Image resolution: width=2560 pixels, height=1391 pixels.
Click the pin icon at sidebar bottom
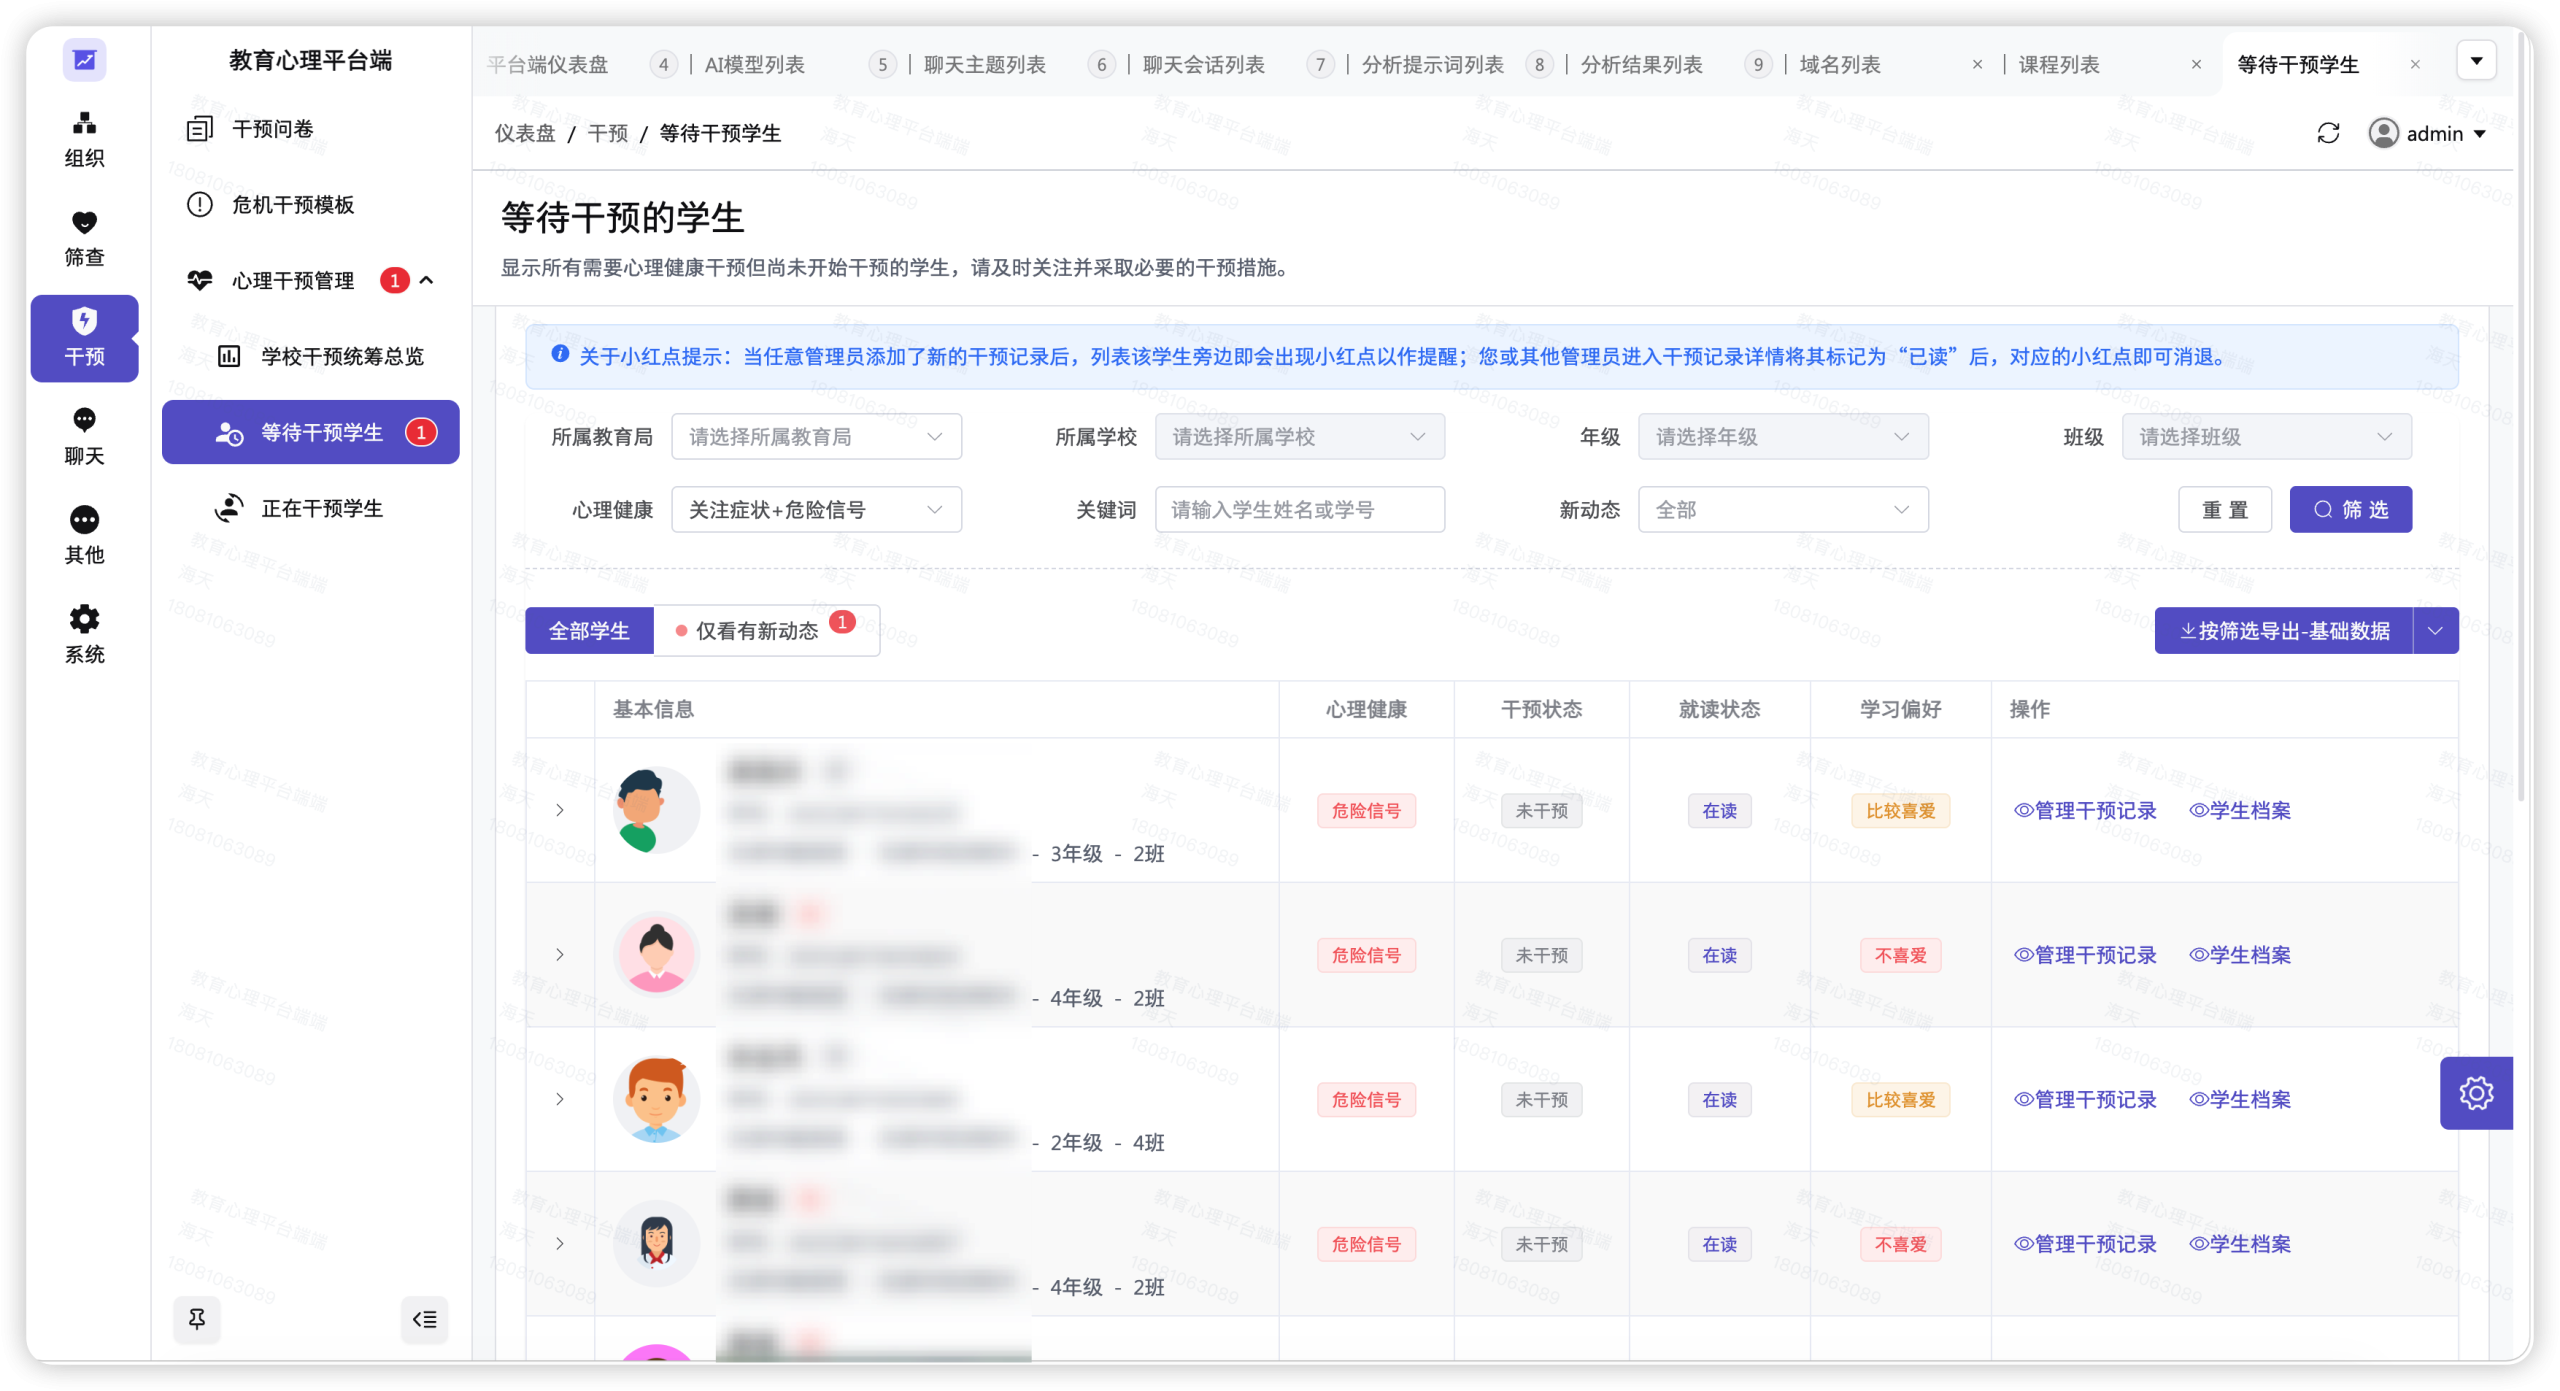(197, 1318)
